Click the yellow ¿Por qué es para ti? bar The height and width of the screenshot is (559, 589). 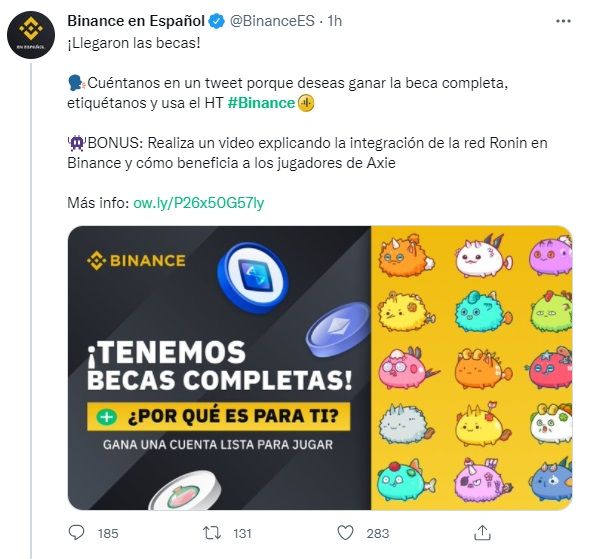(219, 417)
